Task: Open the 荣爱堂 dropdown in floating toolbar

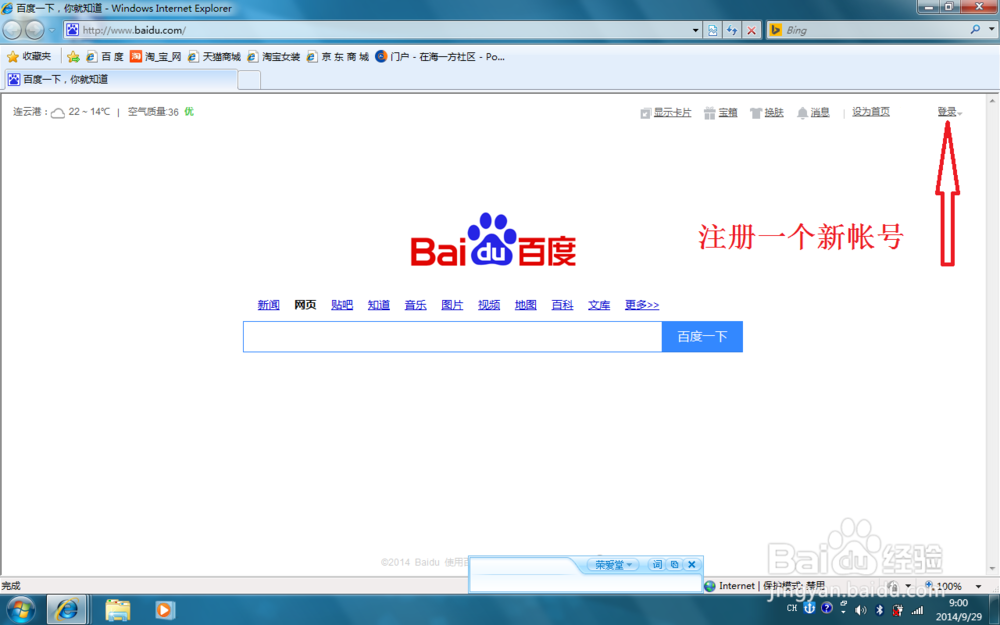Action: [613, 565]
